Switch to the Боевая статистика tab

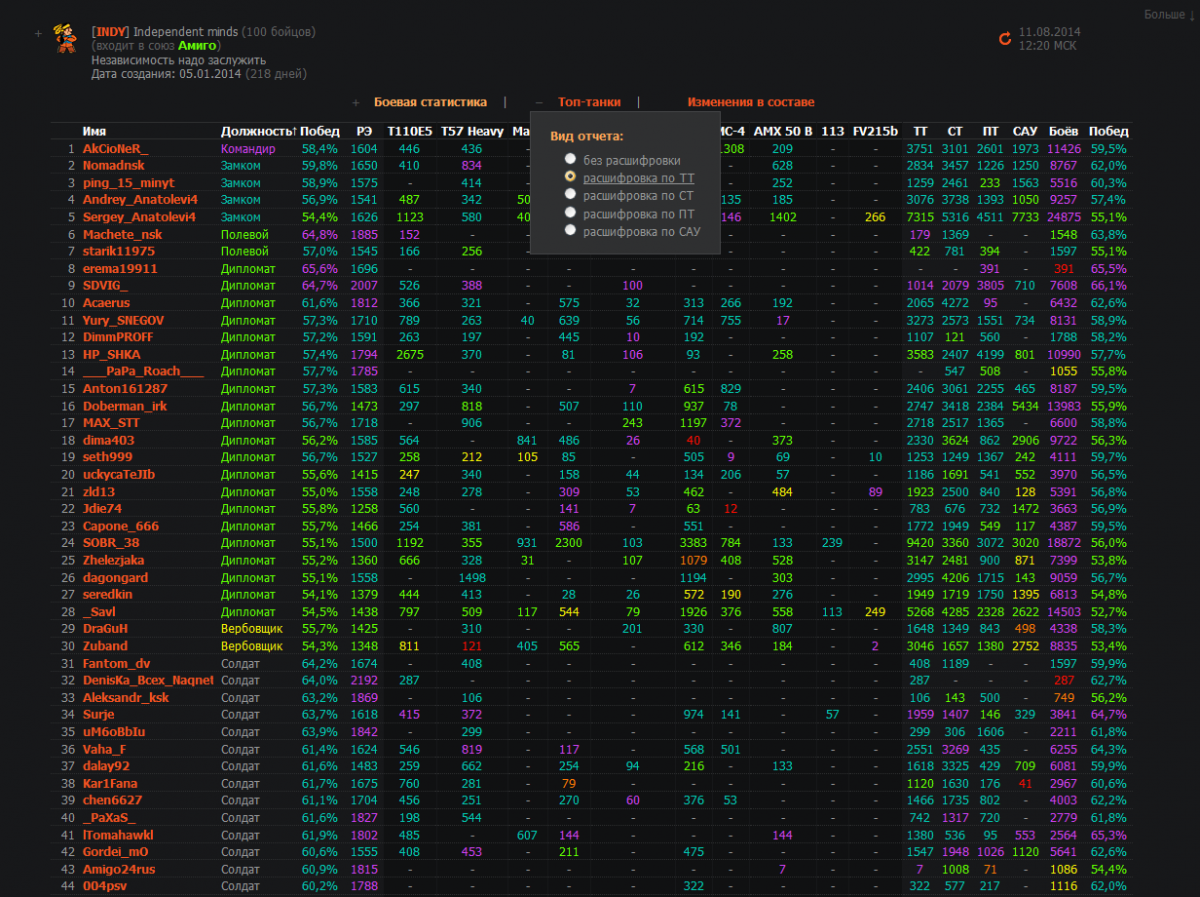tap(430, 102)
